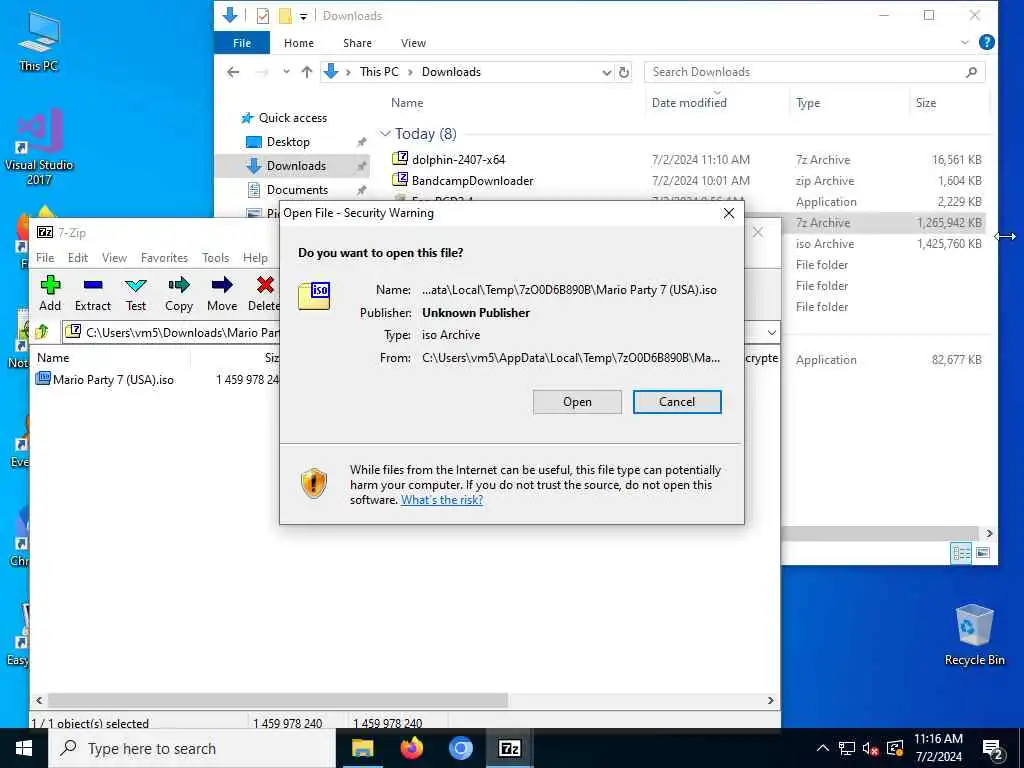Screen dimensions: 1024x768
Task: Switch Explorer to details view icon
Action: (961, 553)
